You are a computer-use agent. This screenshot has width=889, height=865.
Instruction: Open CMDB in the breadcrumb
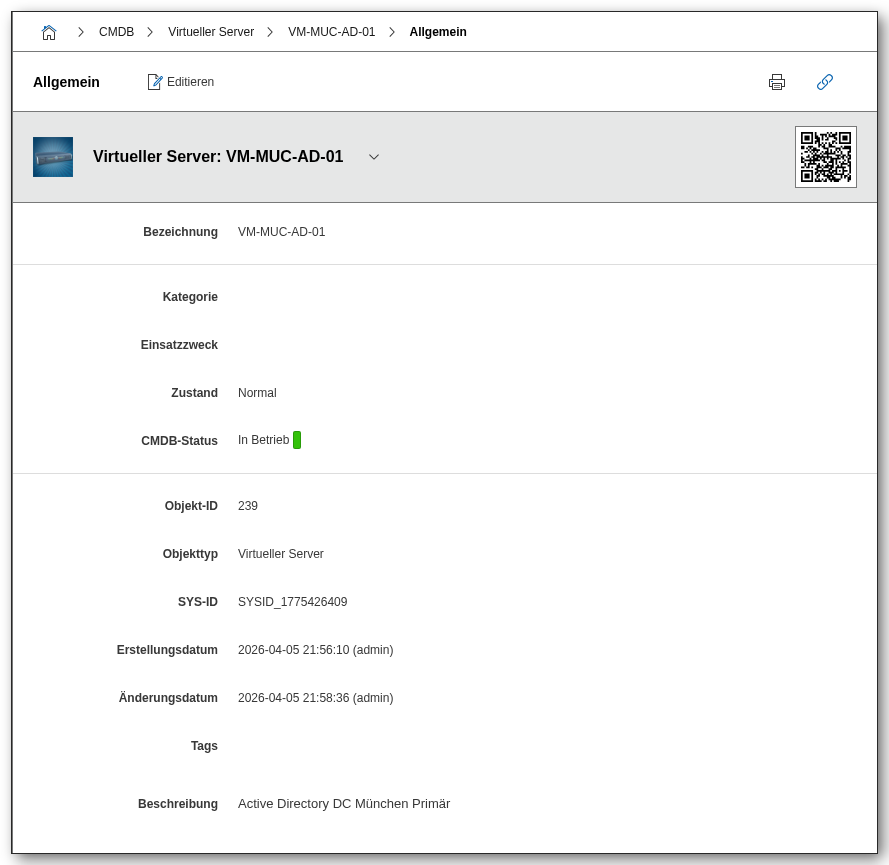(116, 32)
